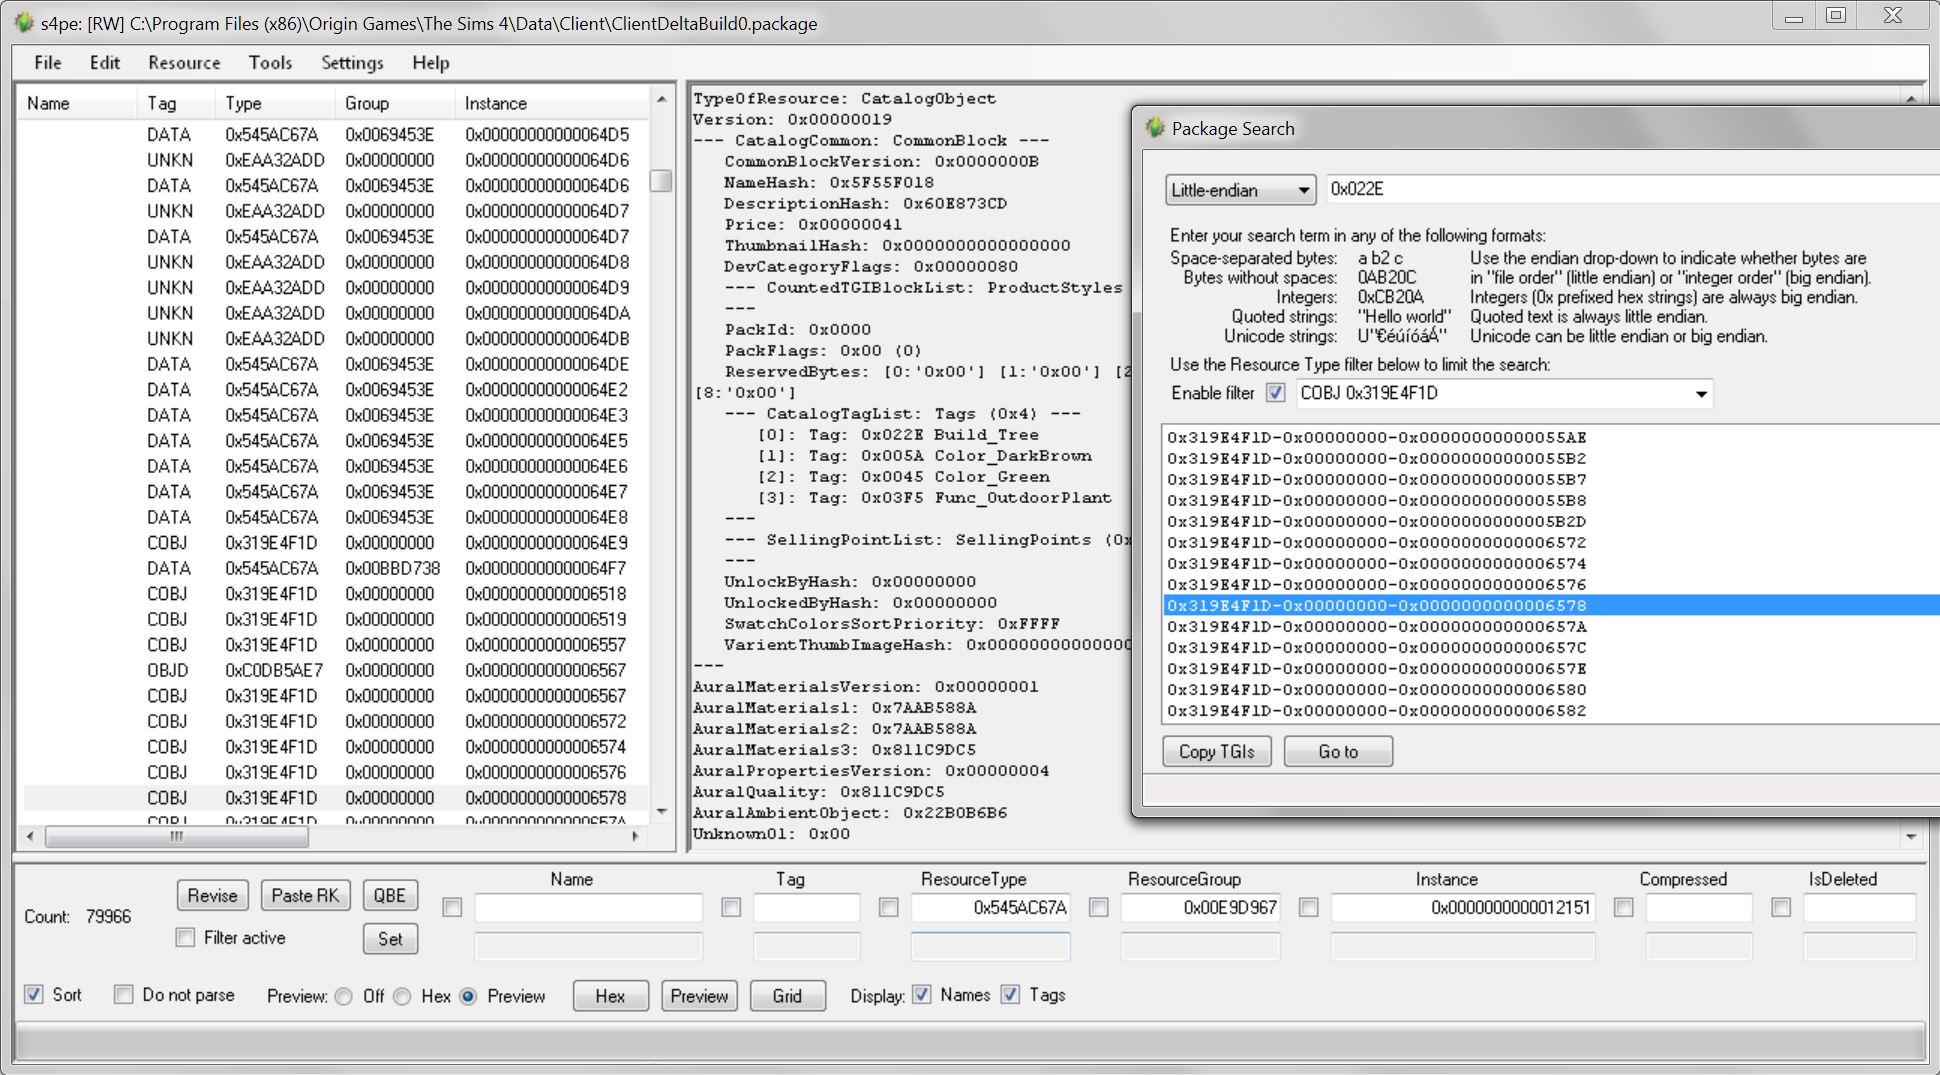Toggle the ResourceType filter checkbox
The image size is (1940, 1075).
(888, 907)
